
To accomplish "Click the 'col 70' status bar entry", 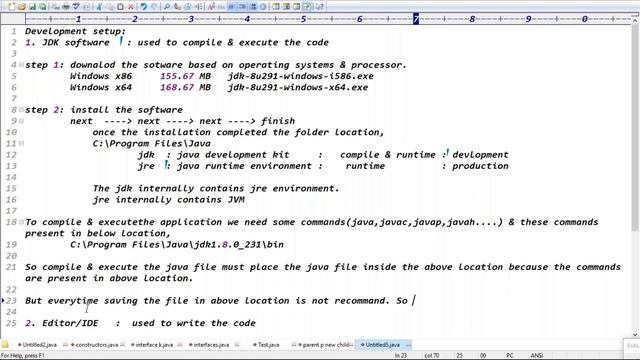I will click(431, 356).
